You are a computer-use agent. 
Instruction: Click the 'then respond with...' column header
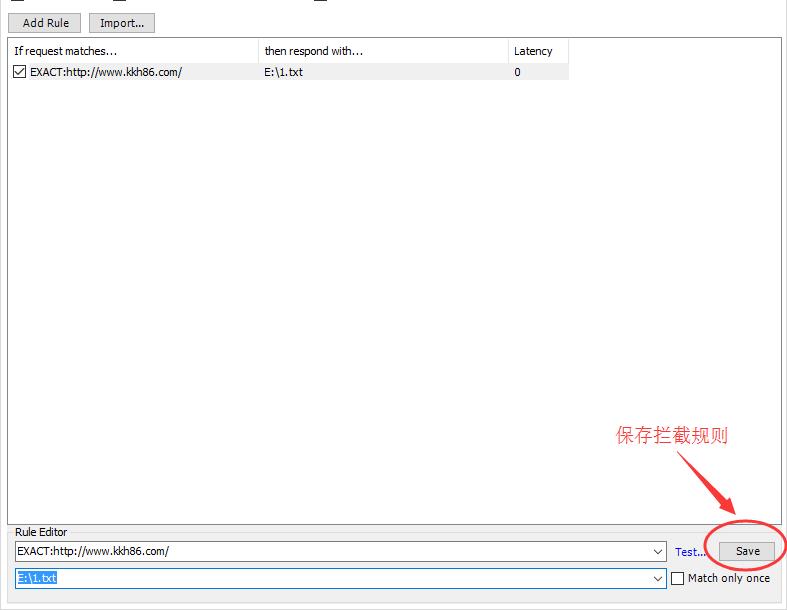[383, 51]
